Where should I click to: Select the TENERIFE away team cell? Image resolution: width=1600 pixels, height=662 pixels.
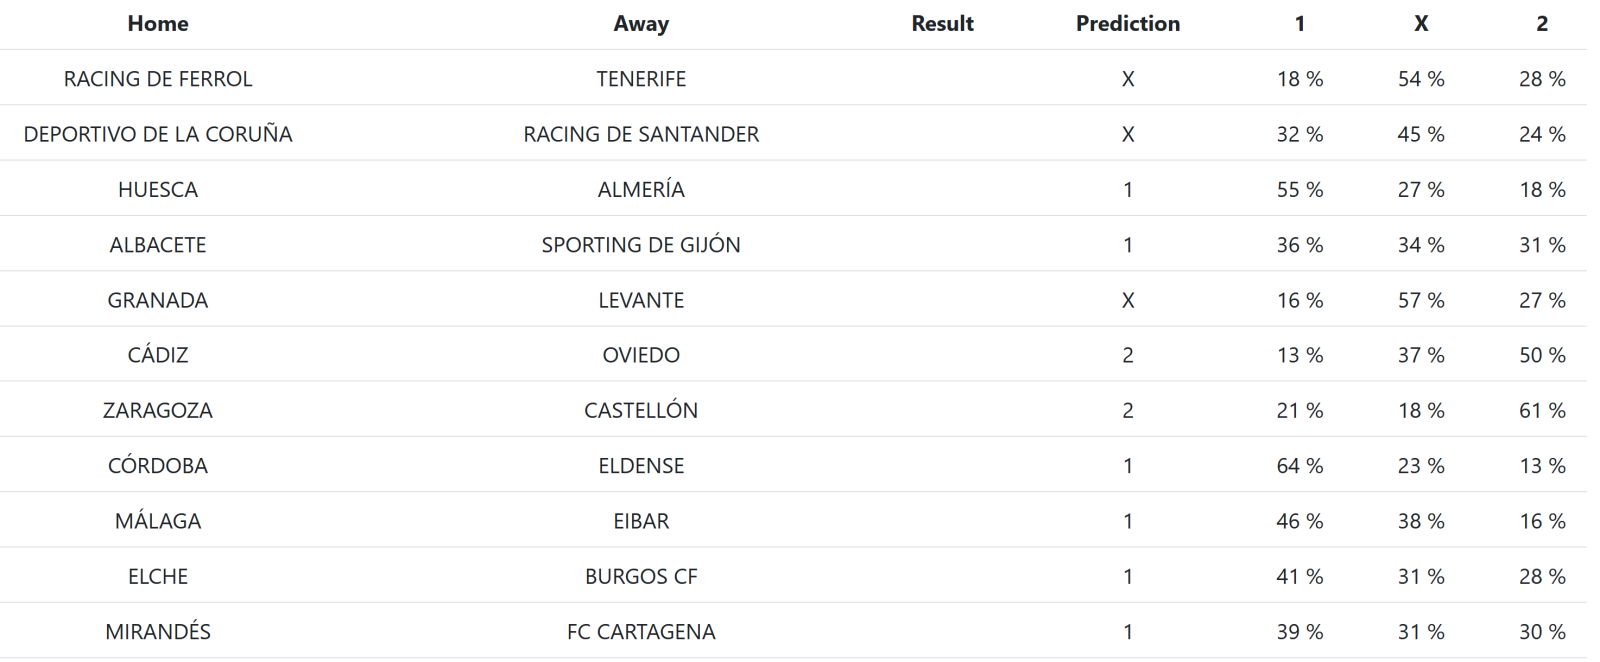[641, 79]
